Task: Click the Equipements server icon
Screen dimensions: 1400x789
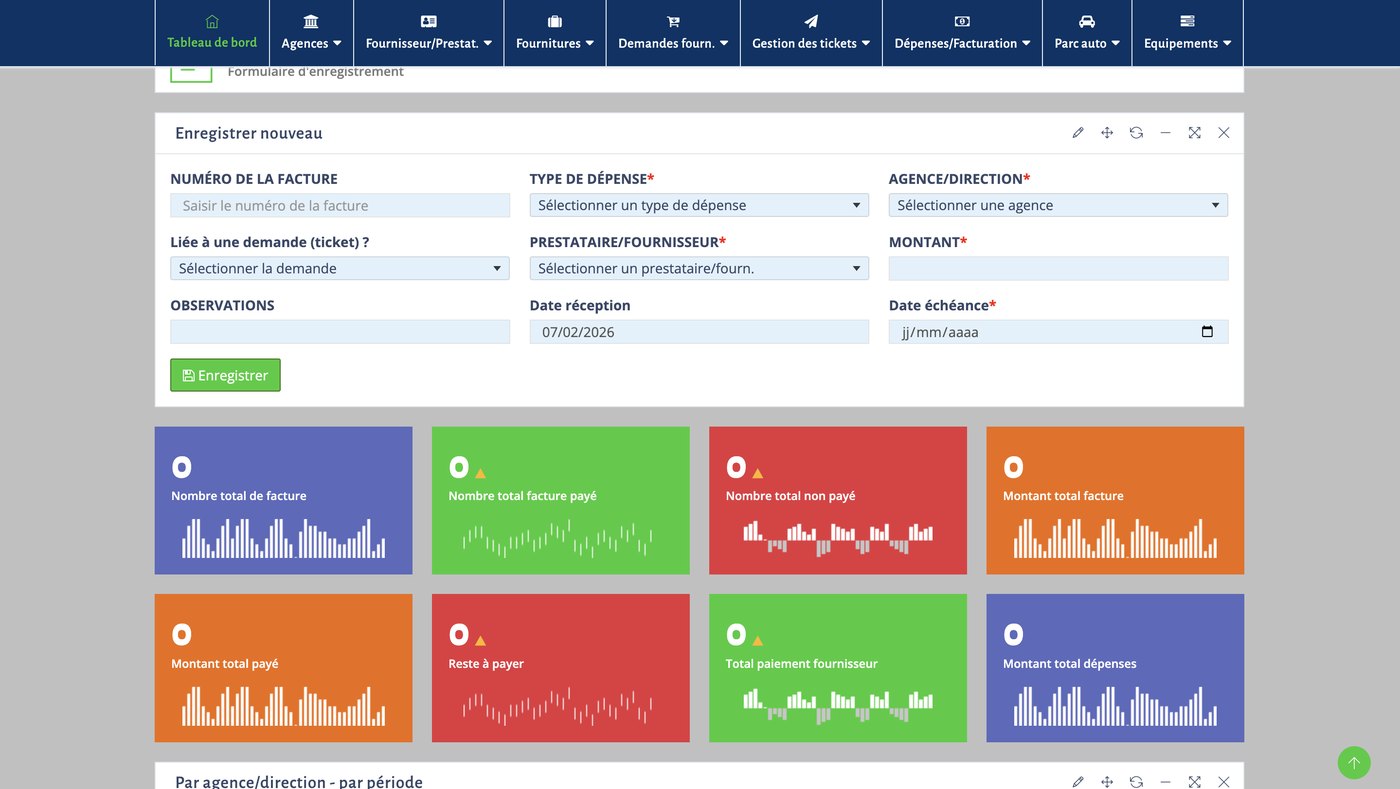Action: point(1187,21)
